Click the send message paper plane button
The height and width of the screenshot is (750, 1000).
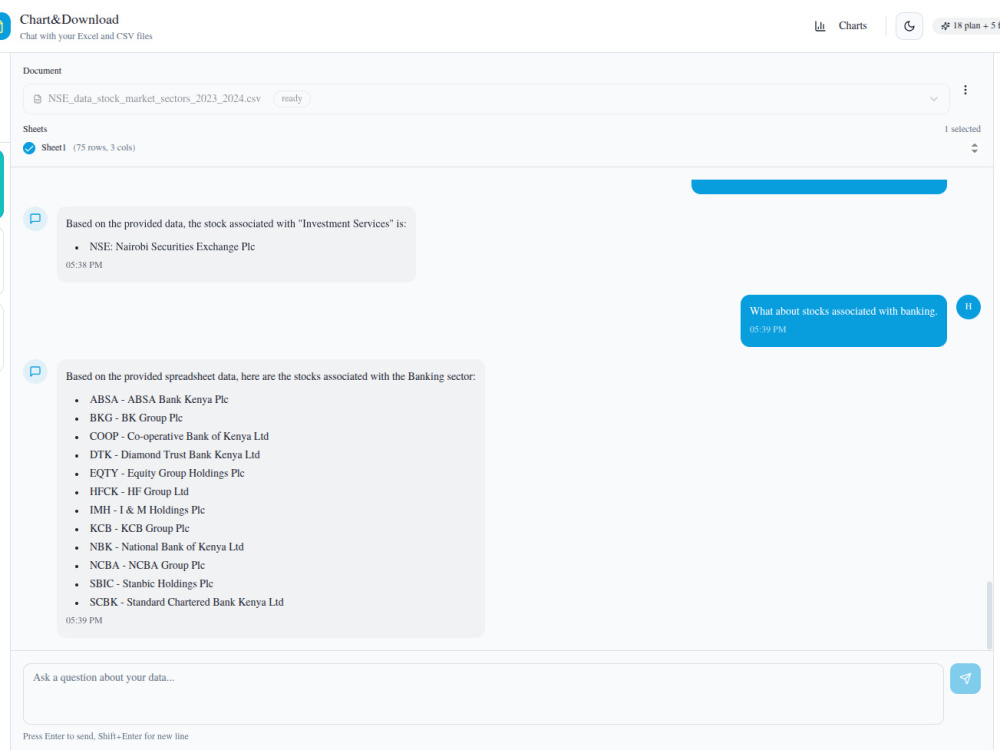[x=964, y=679]
